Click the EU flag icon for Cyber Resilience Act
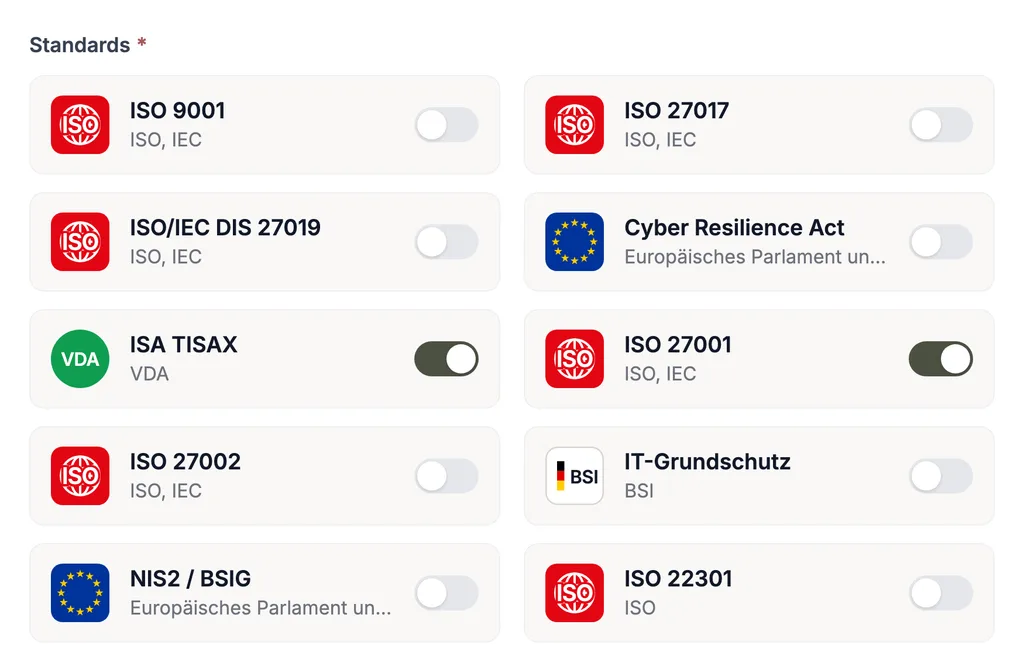The height and width of the screenshot is (672, 1024). pos(575,242)
